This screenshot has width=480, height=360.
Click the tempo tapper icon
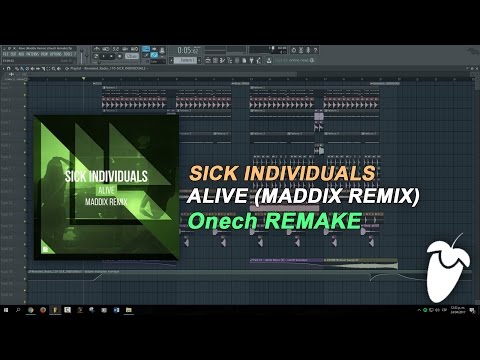(258, 60)
